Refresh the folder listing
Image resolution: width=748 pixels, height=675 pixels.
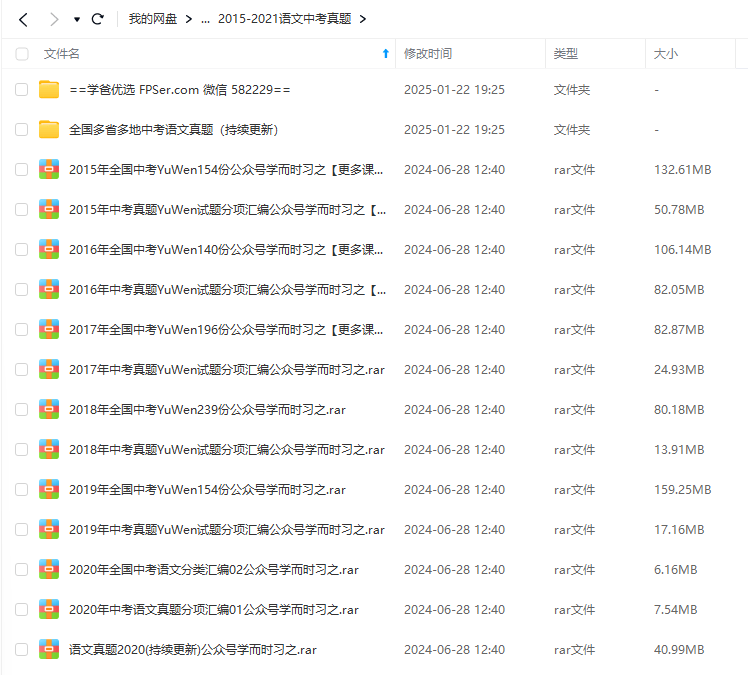(97, 19)
